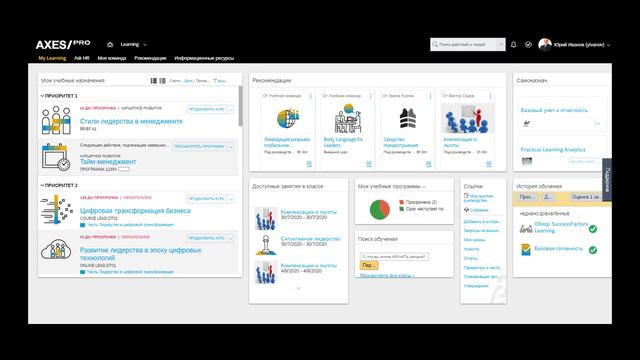Open the checkmark to-do icon in header
The image size is (640, 360).
pyautogui.click(x=528, y=44)
